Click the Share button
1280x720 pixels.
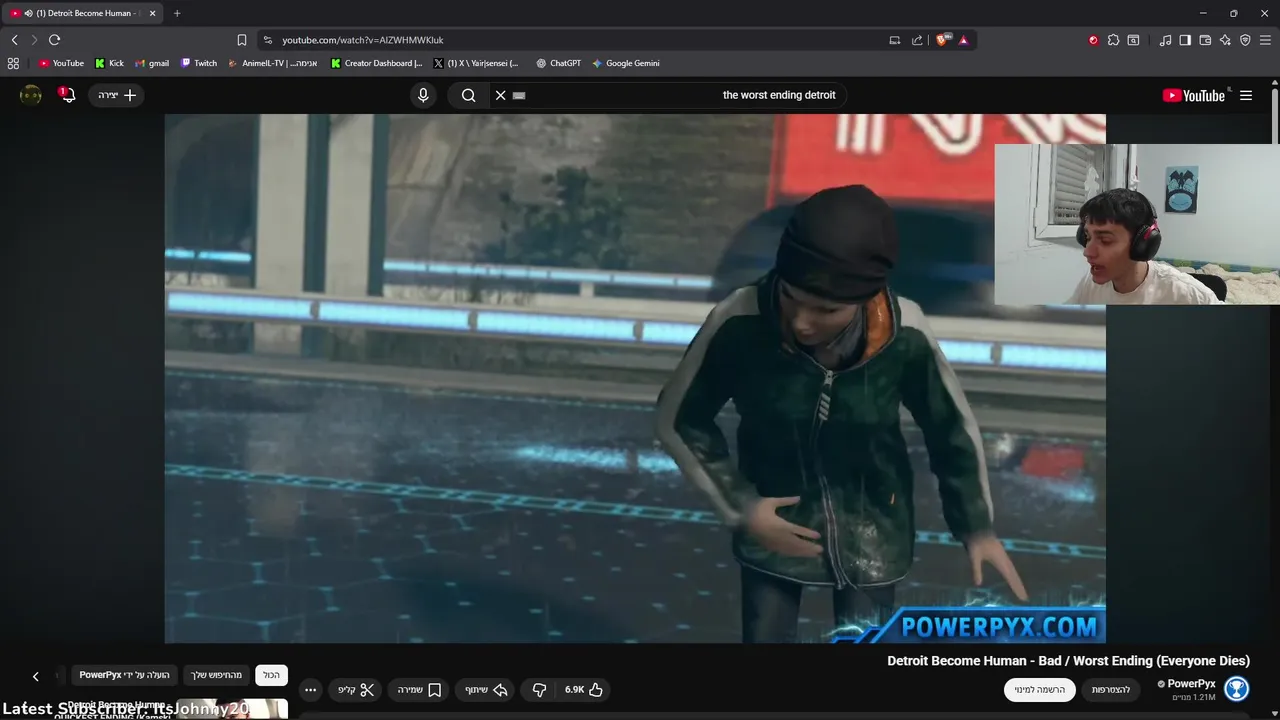pos(487,690)
